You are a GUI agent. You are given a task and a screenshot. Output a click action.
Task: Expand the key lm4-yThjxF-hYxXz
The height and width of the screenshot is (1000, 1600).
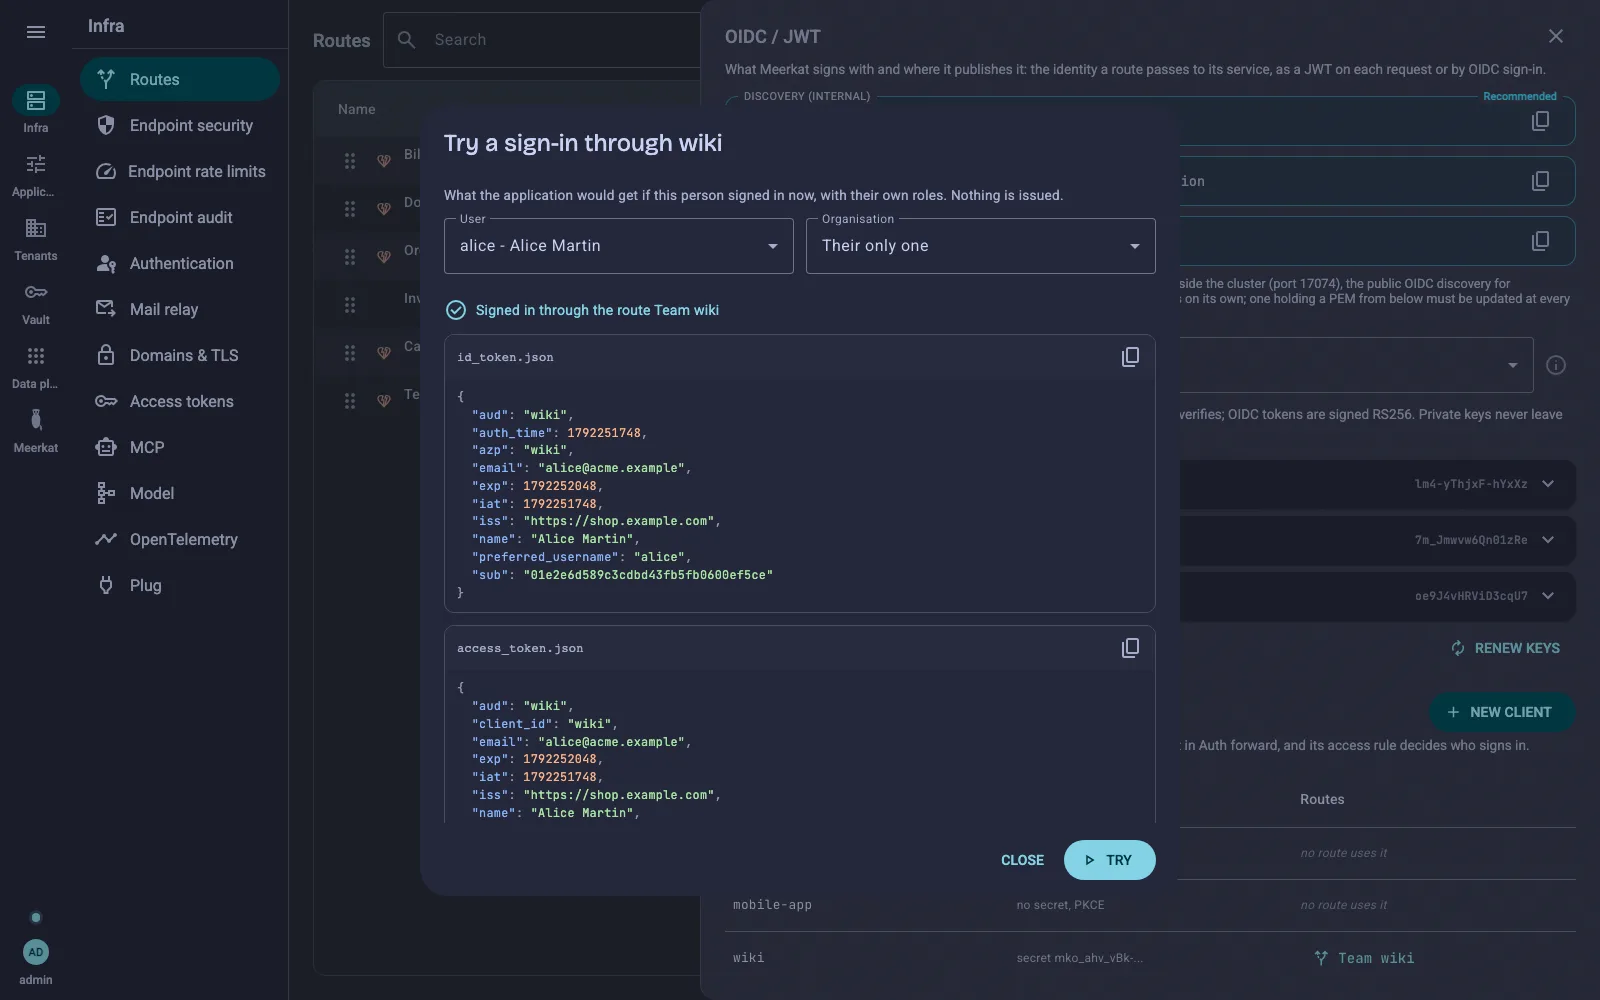point(1548,484)
